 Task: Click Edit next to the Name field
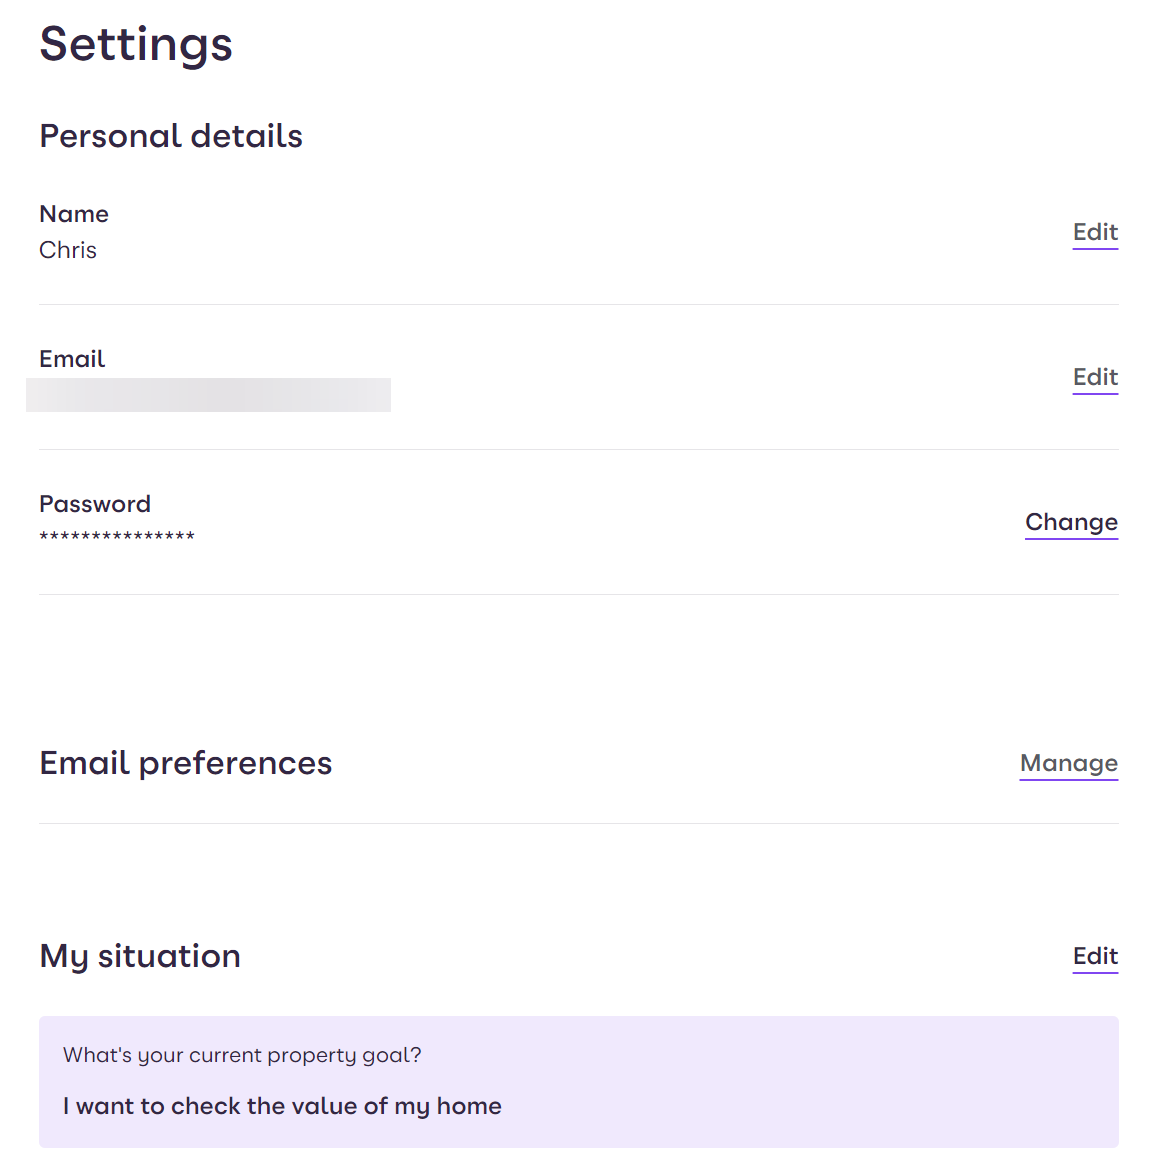pos(1095,232)
